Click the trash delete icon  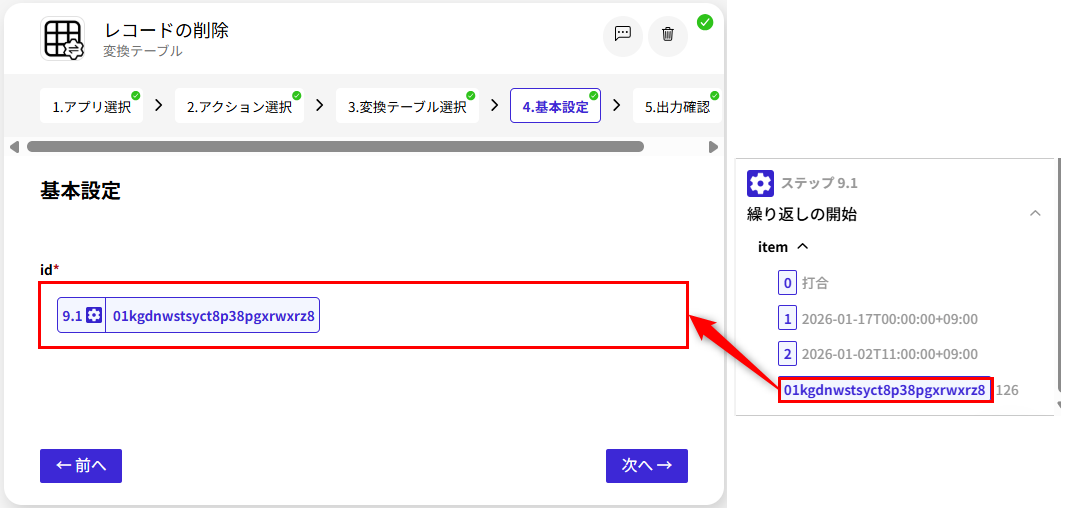pyautogui.click(x=668, y=34)
